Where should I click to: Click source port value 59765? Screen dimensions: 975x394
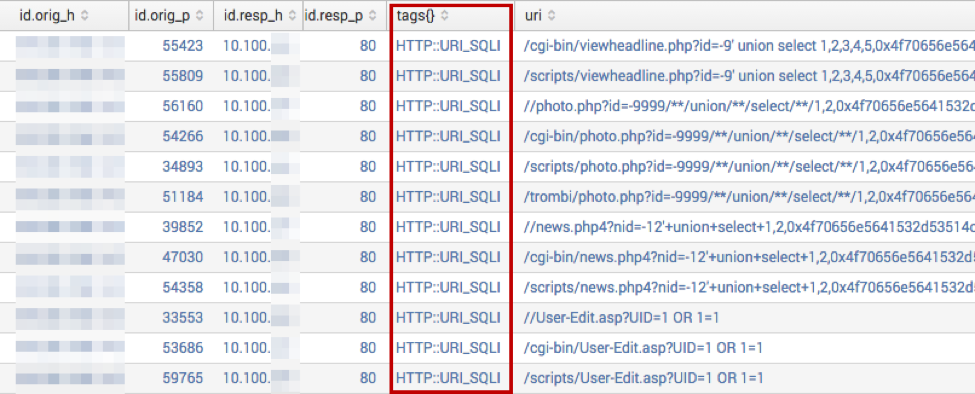click(x=183, y=378)
